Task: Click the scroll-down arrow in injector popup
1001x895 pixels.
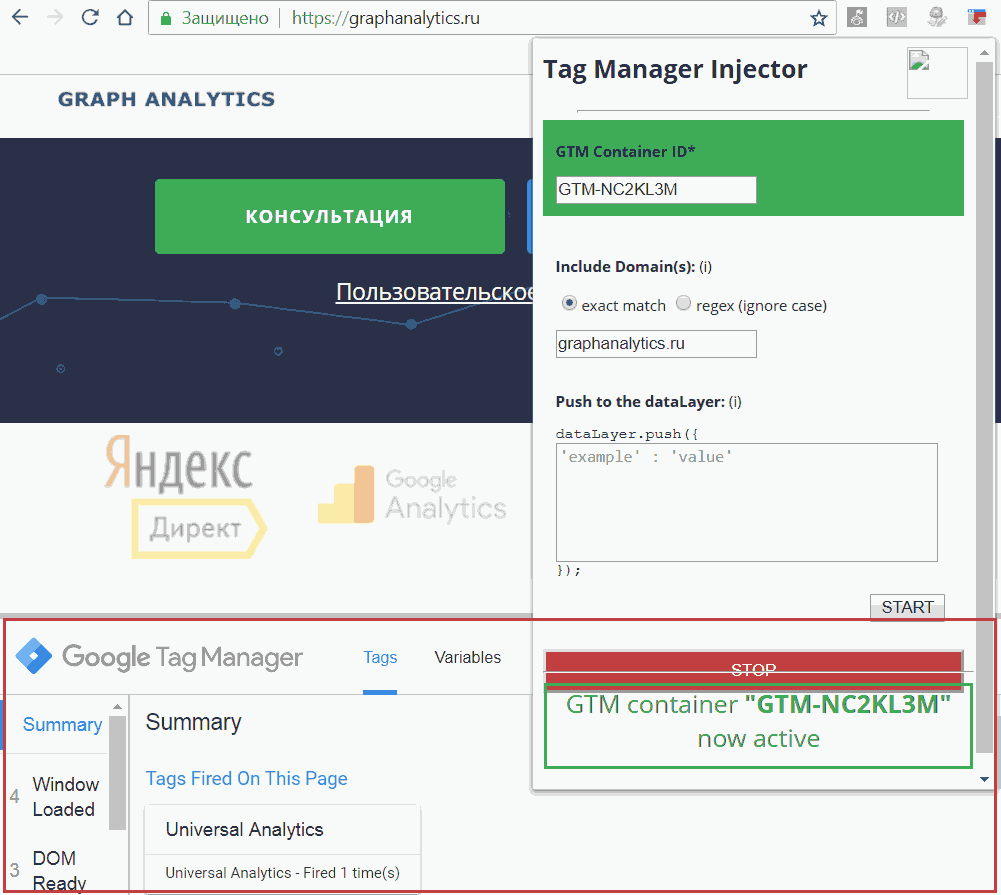Action: pyautogui.click(x=984, y=779)
